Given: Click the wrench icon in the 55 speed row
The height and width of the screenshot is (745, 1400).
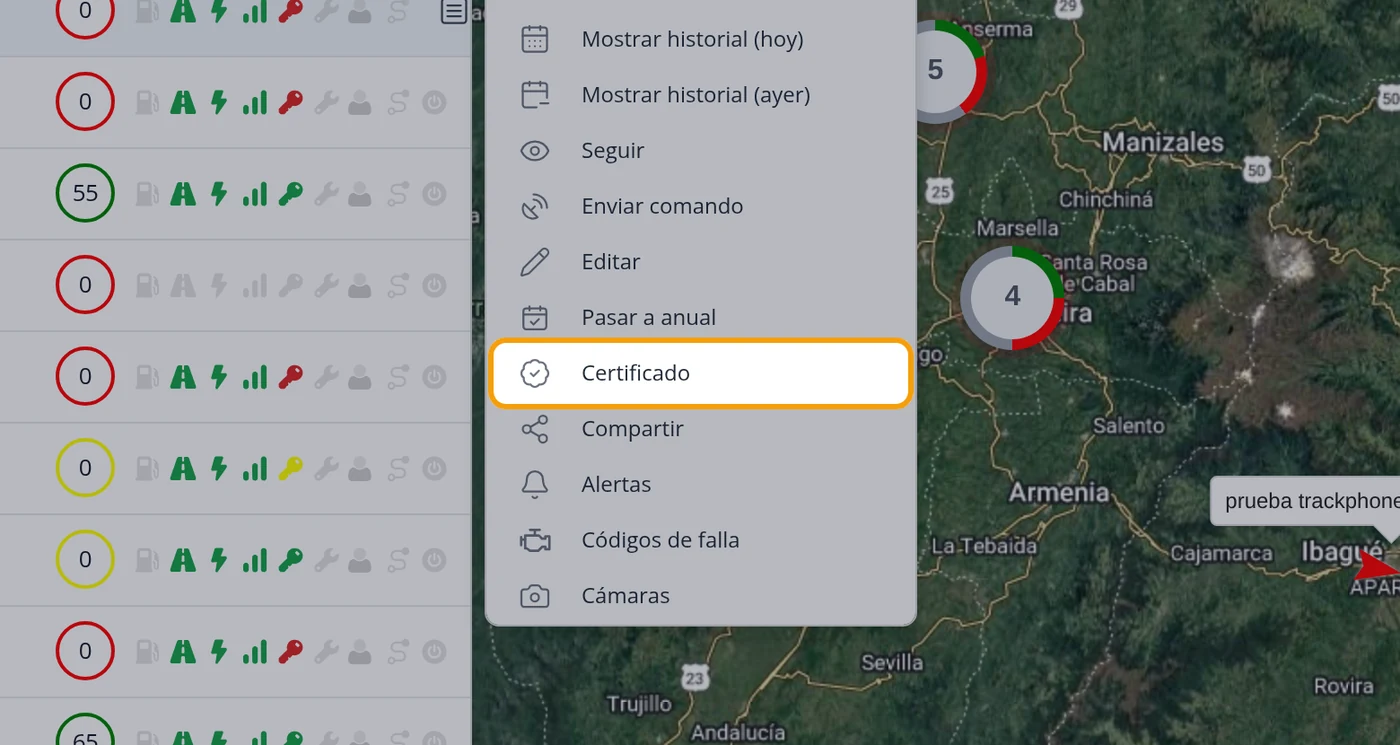Looking at the screenshot, I should [x=326, y=193].
